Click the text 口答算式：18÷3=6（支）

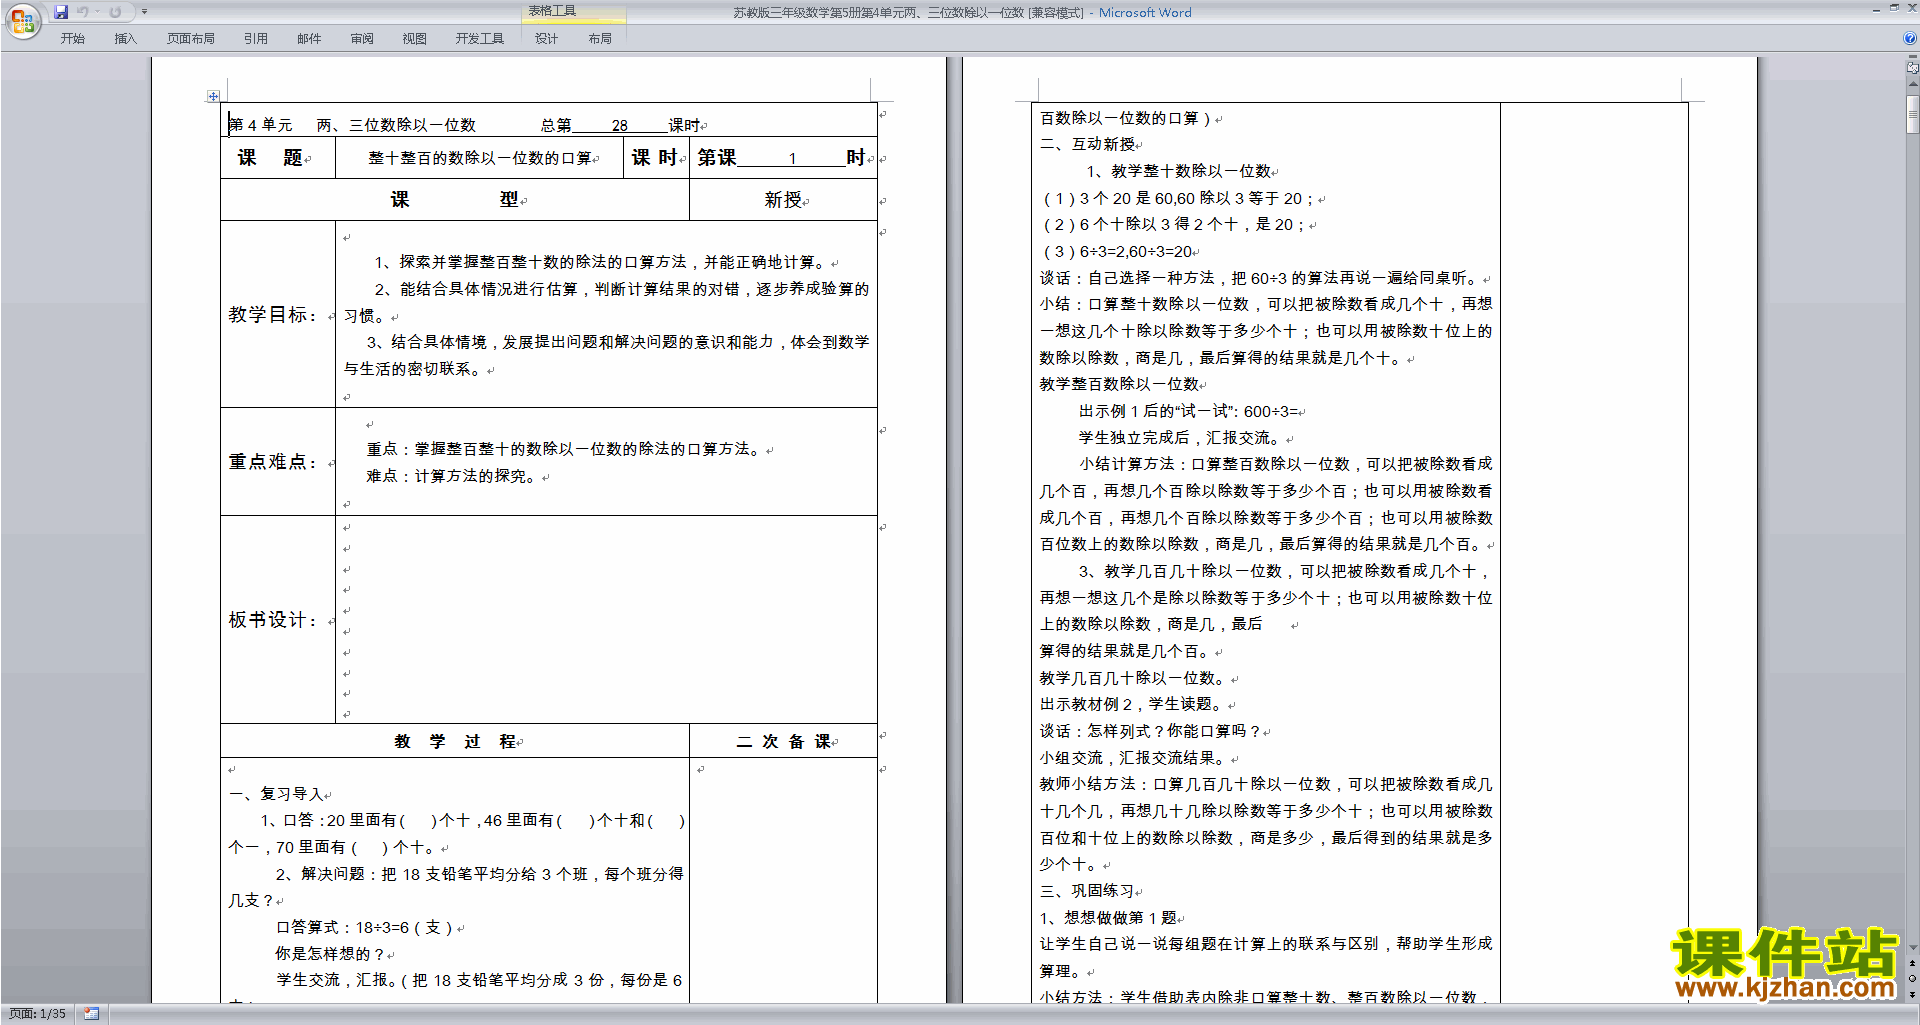pyautogui.click(x=365, y=928)
